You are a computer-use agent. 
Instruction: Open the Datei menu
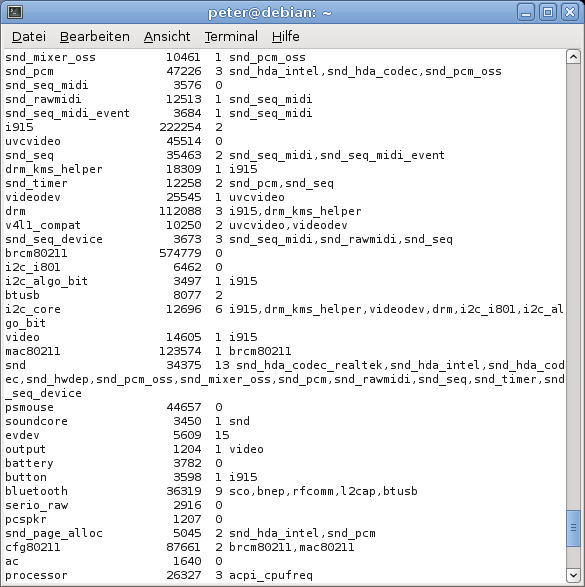pos(29,37)
